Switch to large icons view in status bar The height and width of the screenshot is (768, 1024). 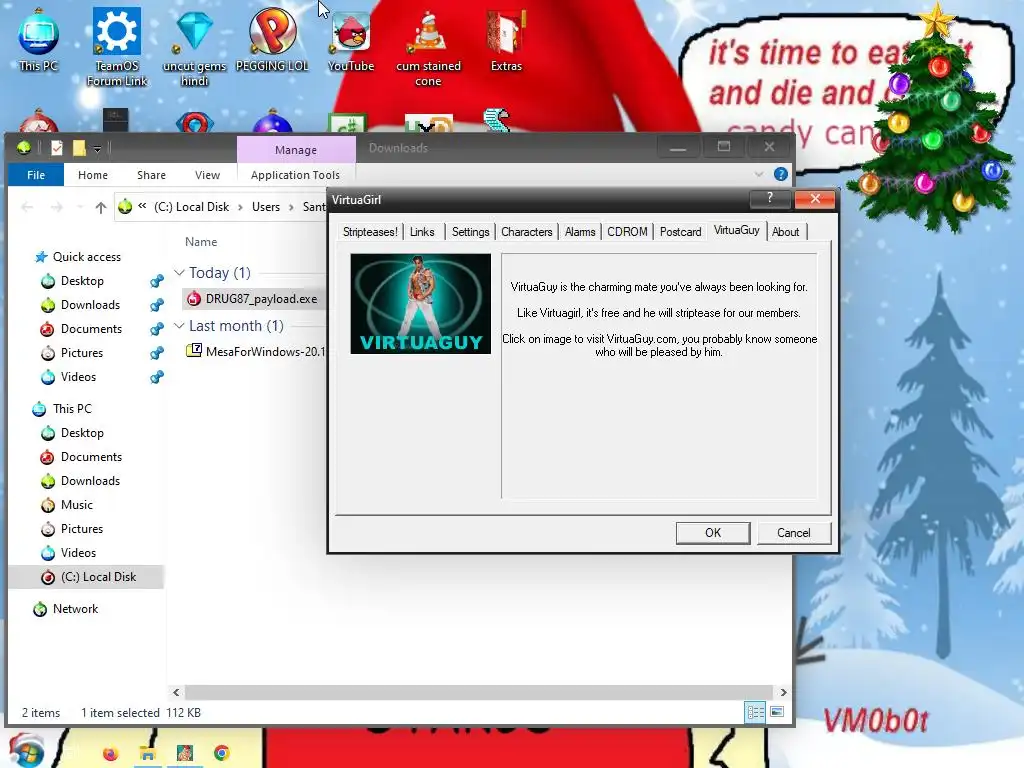pyautogui.click(x=777, y=712)
